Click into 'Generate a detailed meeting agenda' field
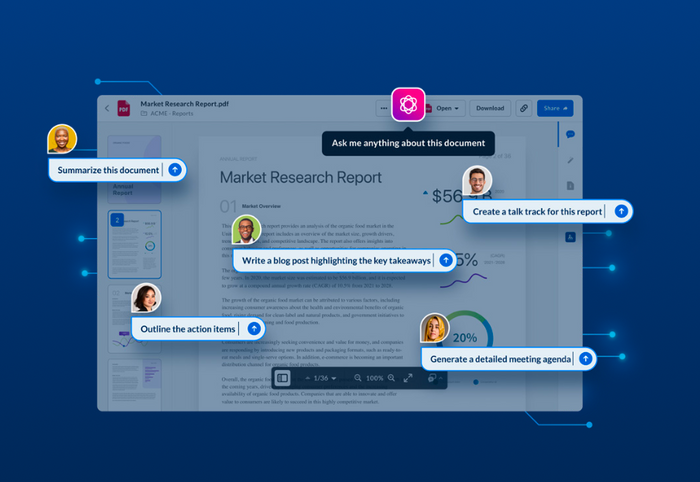This screenshot has height=482, width=700. pos(500,358)
